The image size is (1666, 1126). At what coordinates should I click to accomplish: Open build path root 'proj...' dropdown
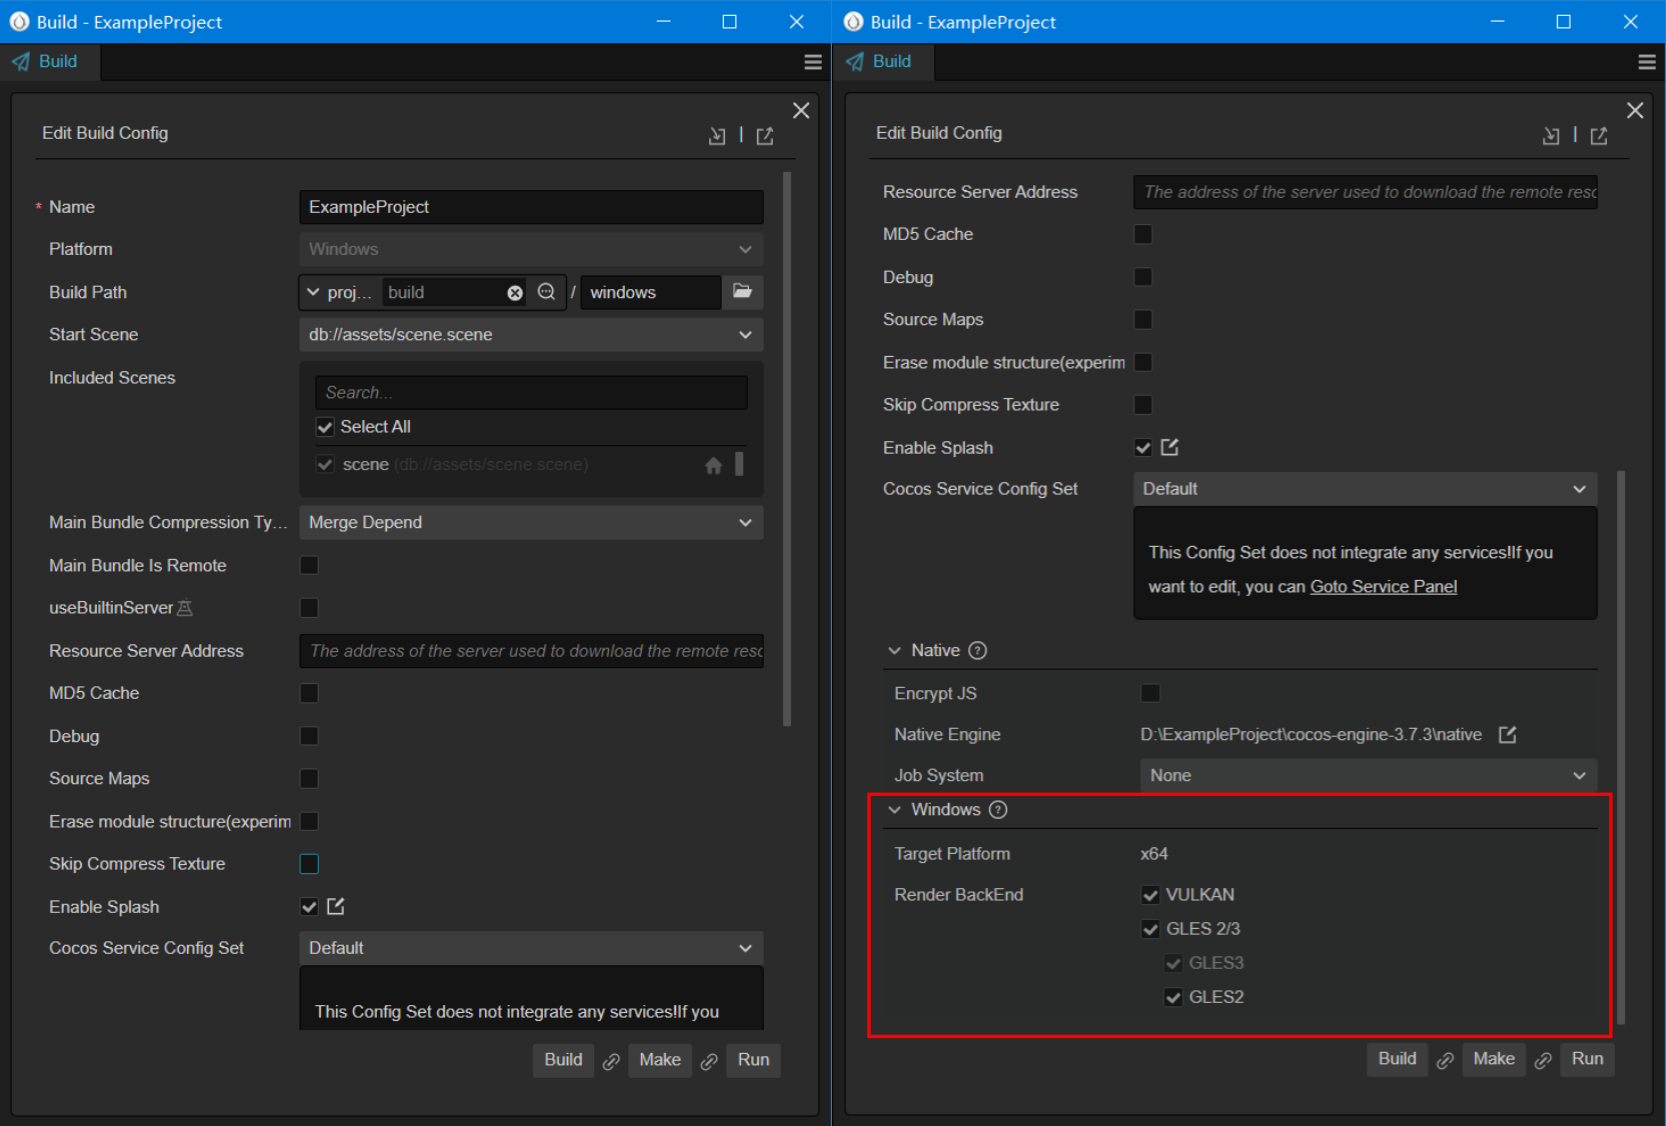pyautogui.click(x=338, y=292)
